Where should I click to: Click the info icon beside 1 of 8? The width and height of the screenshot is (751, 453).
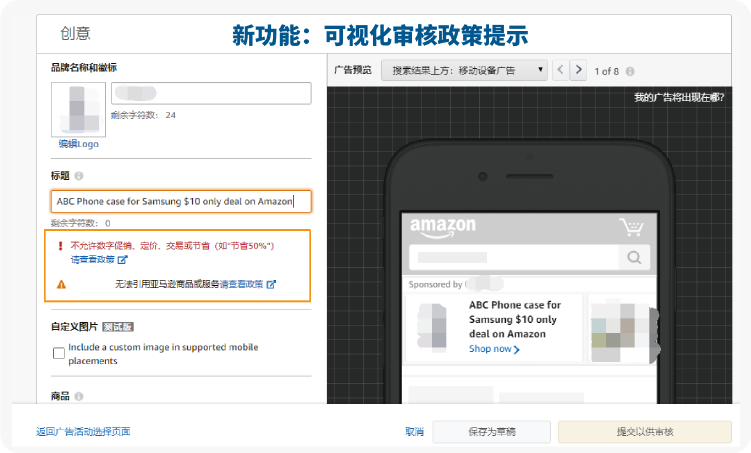coord(630,71)
